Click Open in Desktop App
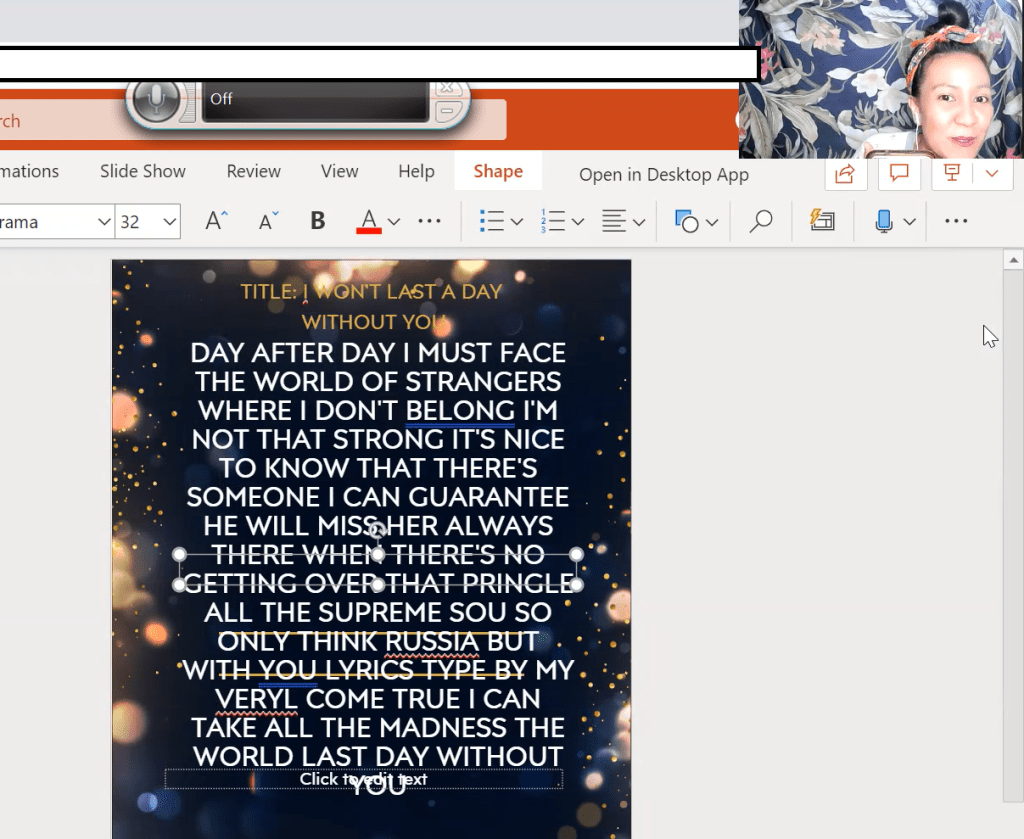1024x839 pixels. 663,175
